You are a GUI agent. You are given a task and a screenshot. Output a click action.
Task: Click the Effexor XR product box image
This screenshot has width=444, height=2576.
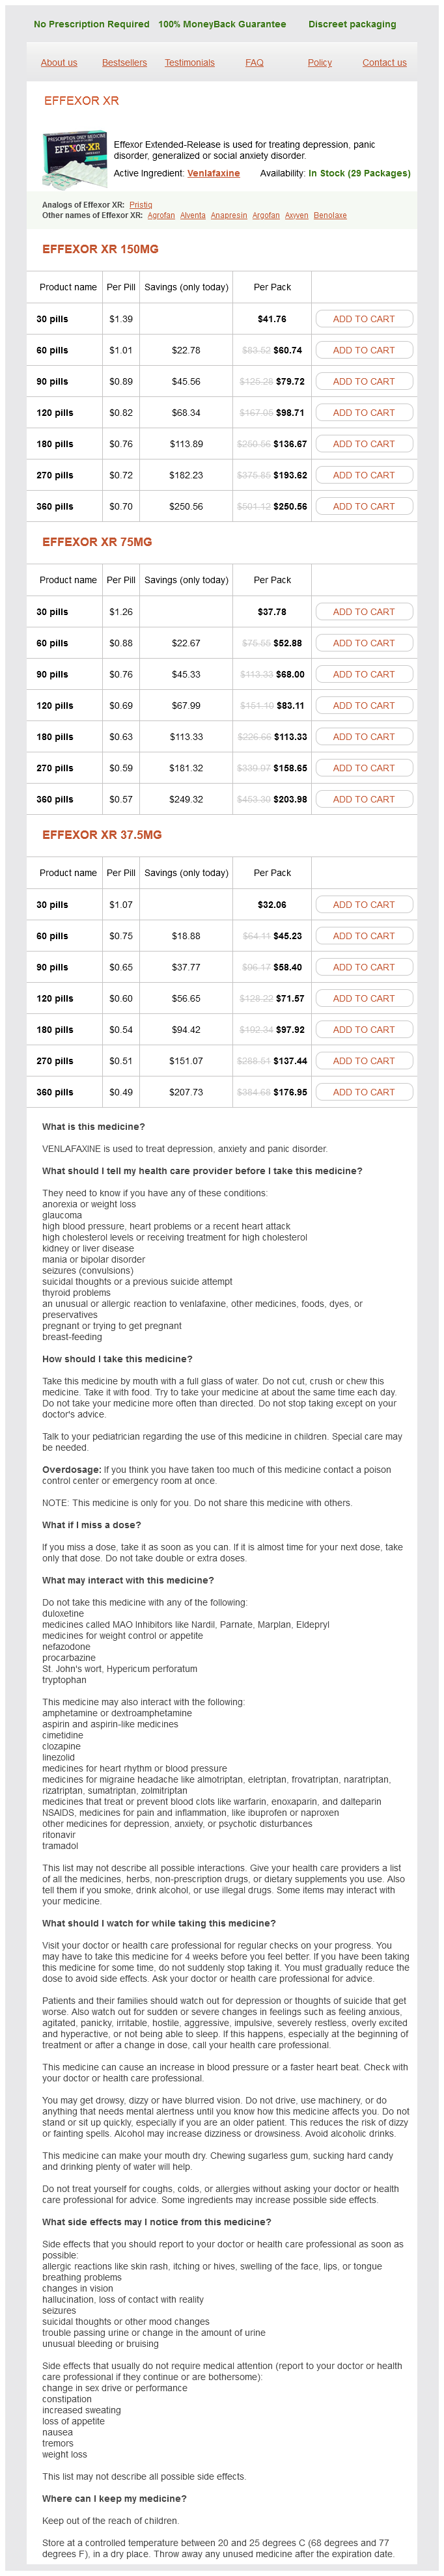(x=74, y=159)
